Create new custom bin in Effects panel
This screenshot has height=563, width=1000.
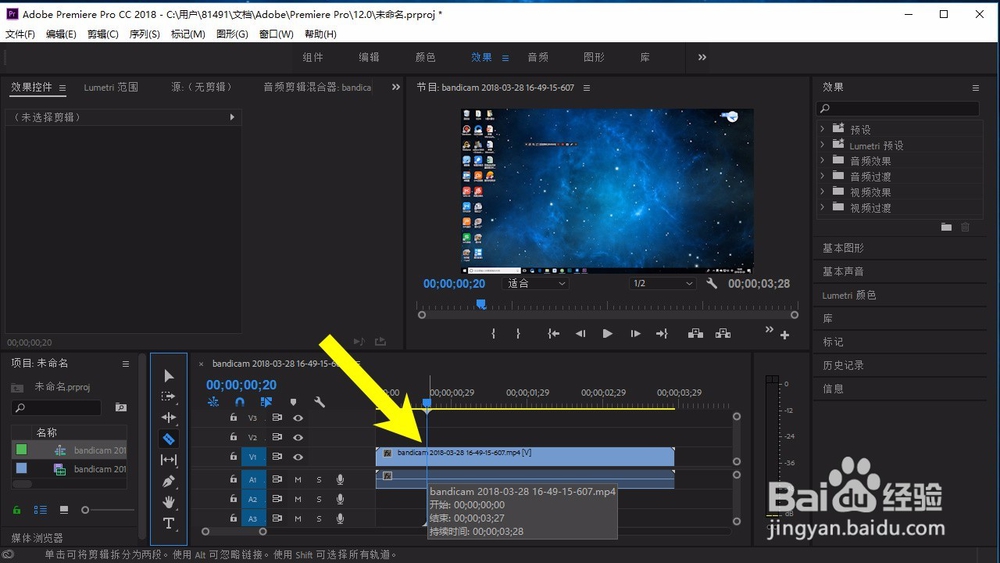click(946, 227)
